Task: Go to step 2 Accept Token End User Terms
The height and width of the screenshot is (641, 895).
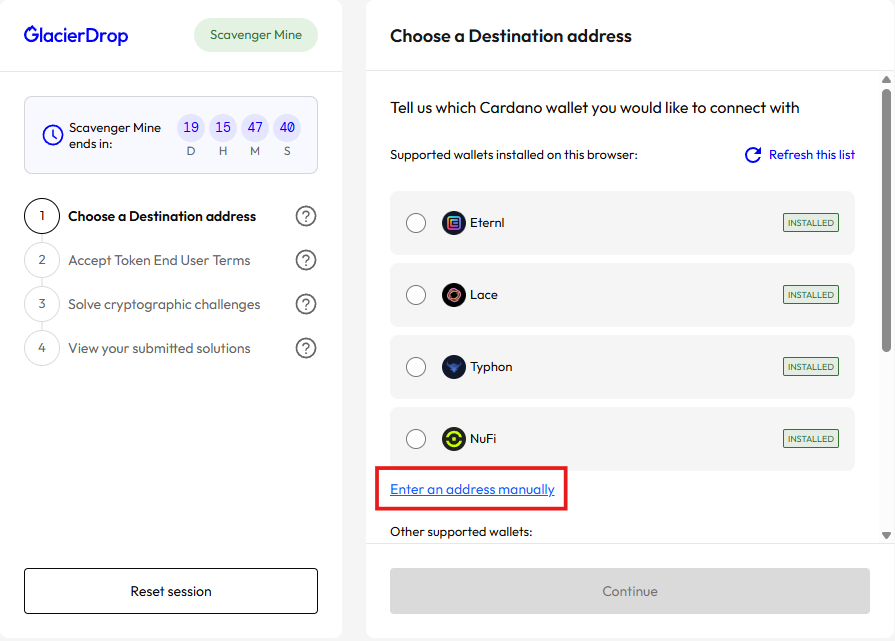Action: pos(159,260)
